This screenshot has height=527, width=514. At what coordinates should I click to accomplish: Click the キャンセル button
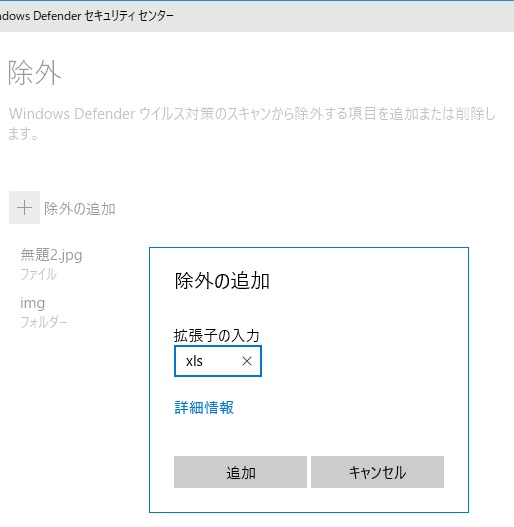(377, 472)
